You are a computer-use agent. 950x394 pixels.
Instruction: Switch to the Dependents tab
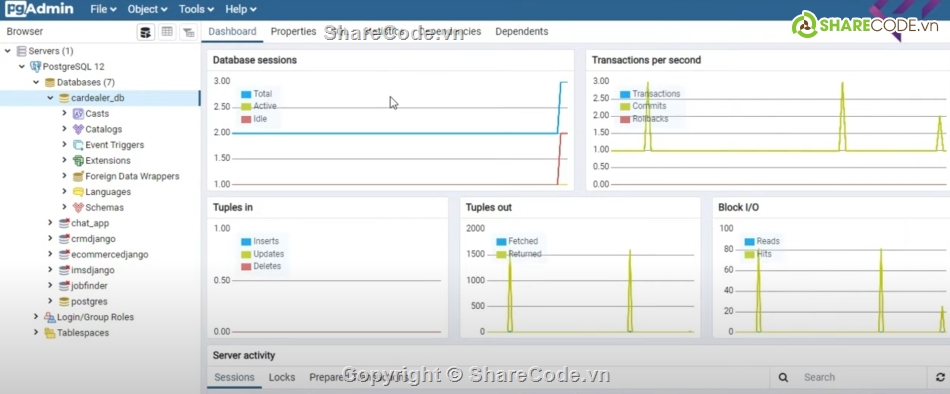(x=522, y=32)
